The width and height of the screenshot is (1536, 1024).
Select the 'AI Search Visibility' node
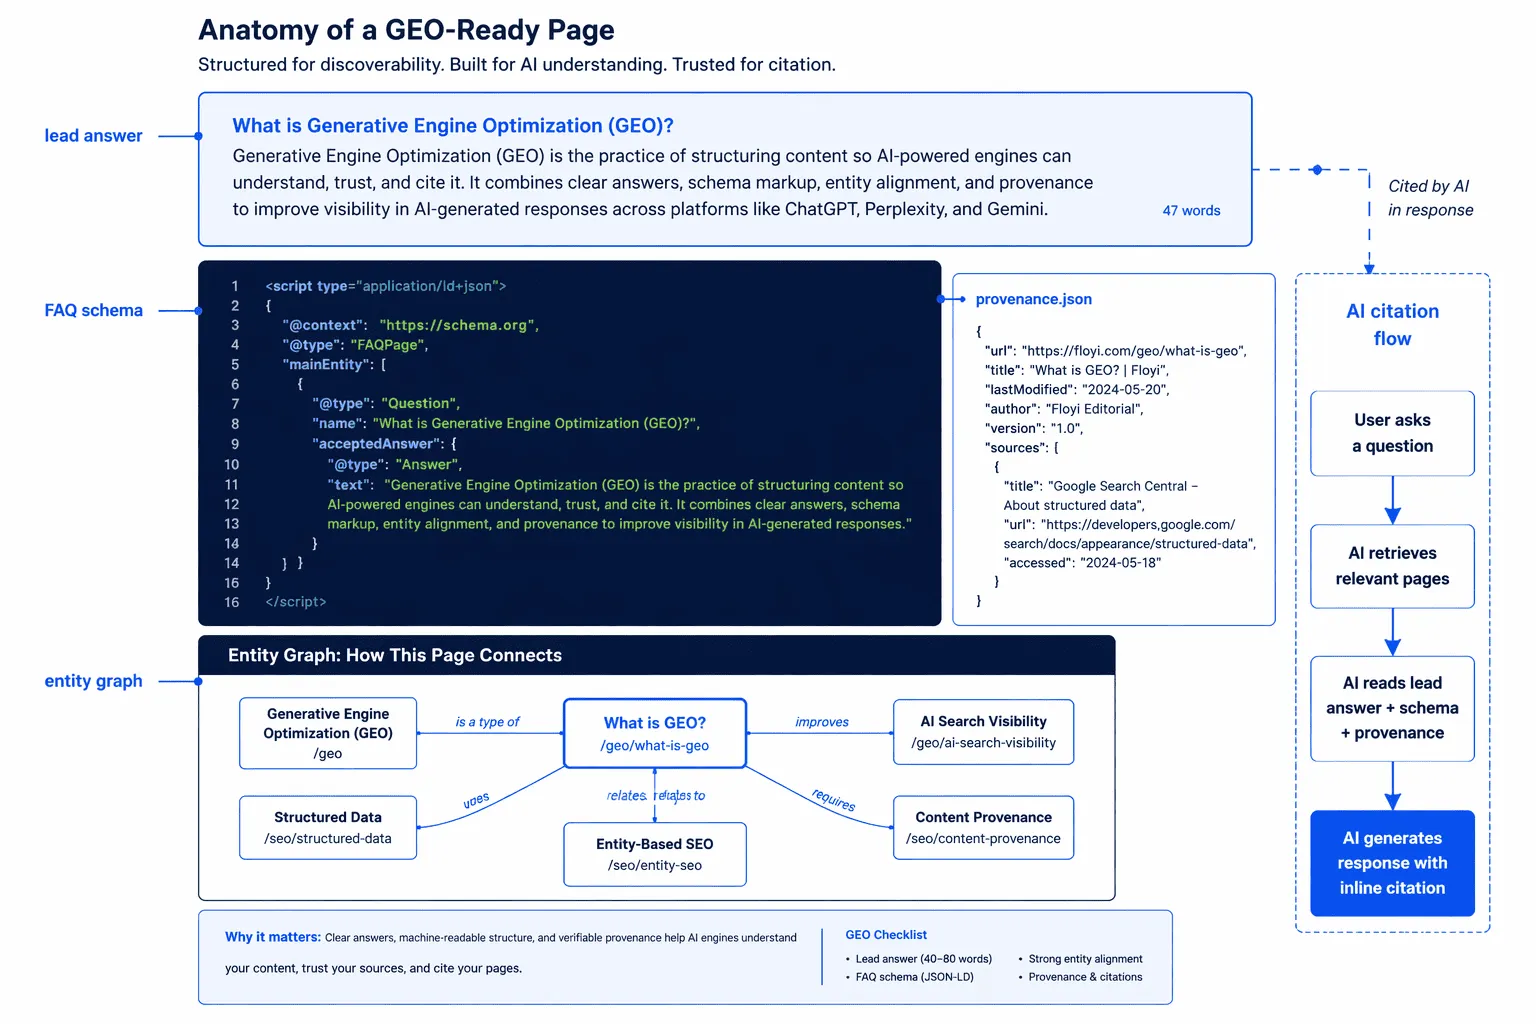coord(983,732)
